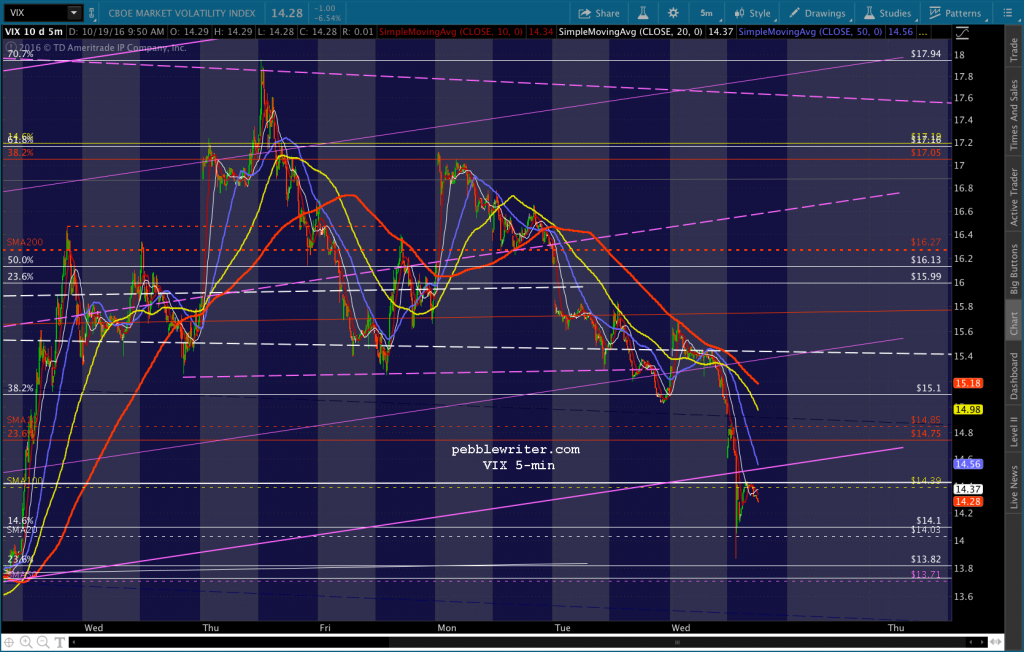This screenshot has width=1024, height=652.
Task: Click the $13.82 level label
Action: point(925,559)
